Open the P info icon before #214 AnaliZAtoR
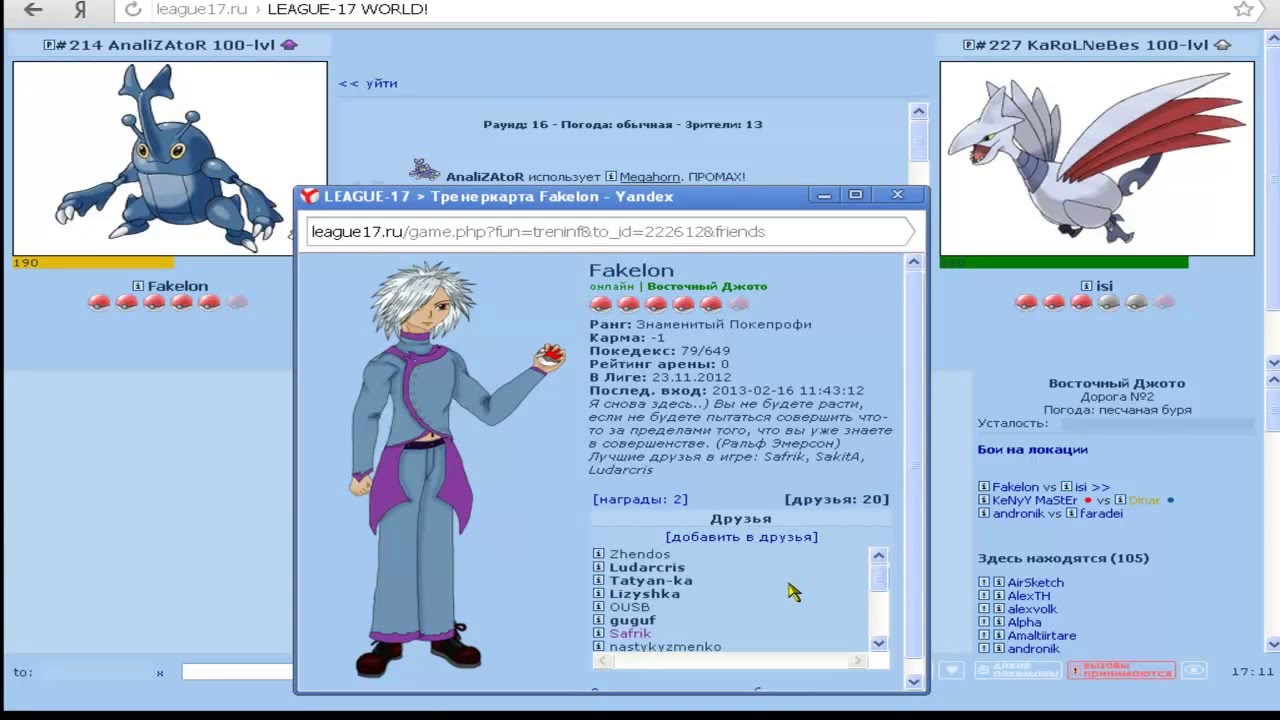Viewport: 1280px width, 720px height. (x=49, y=45)
